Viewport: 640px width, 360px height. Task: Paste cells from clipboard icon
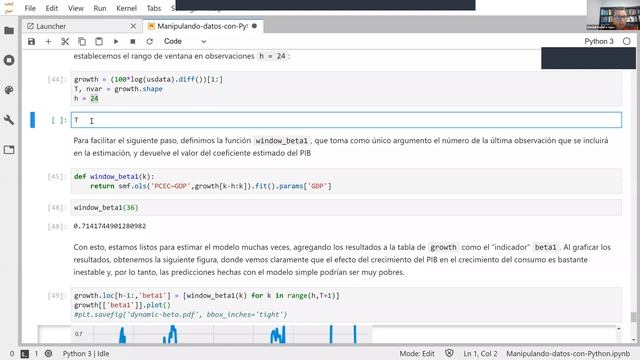coord(99,42)
